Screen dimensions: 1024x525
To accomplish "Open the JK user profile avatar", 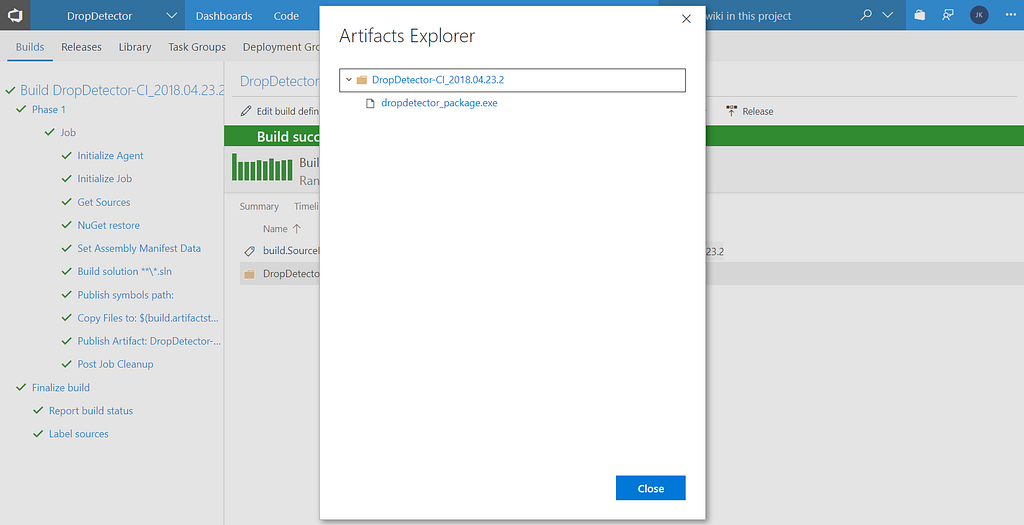I will pyautogui.click(x=979, y=15).
